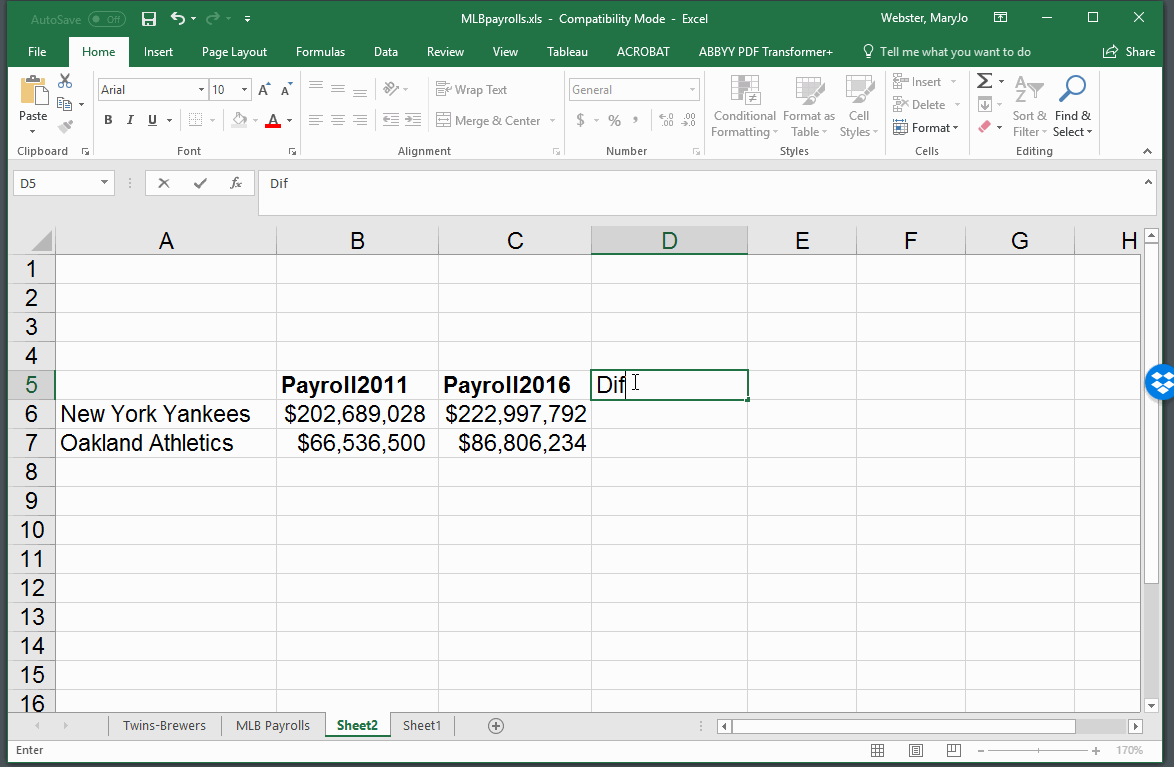Apply Comma Style number format

coord(636,120)
